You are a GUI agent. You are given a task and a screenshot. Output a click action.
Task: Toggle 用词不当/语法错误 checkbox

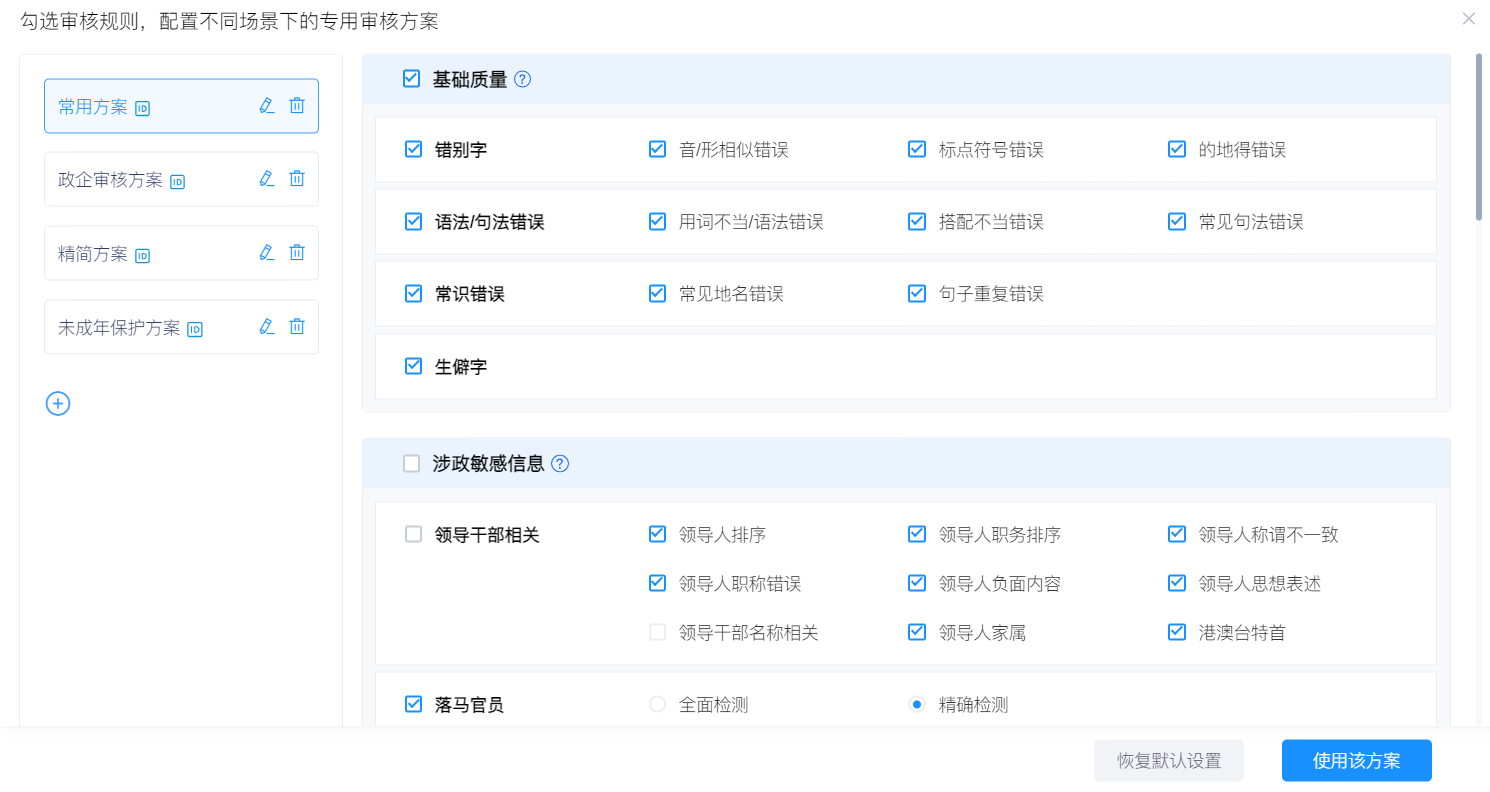(657, 221)
